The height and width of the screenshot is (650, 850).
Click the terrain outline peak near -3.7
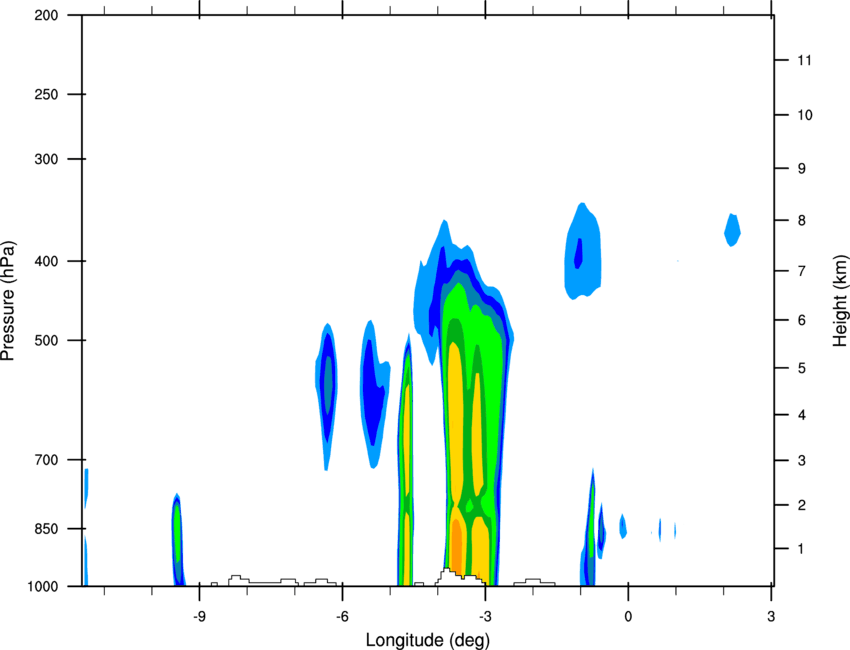[x=446, y=572]
